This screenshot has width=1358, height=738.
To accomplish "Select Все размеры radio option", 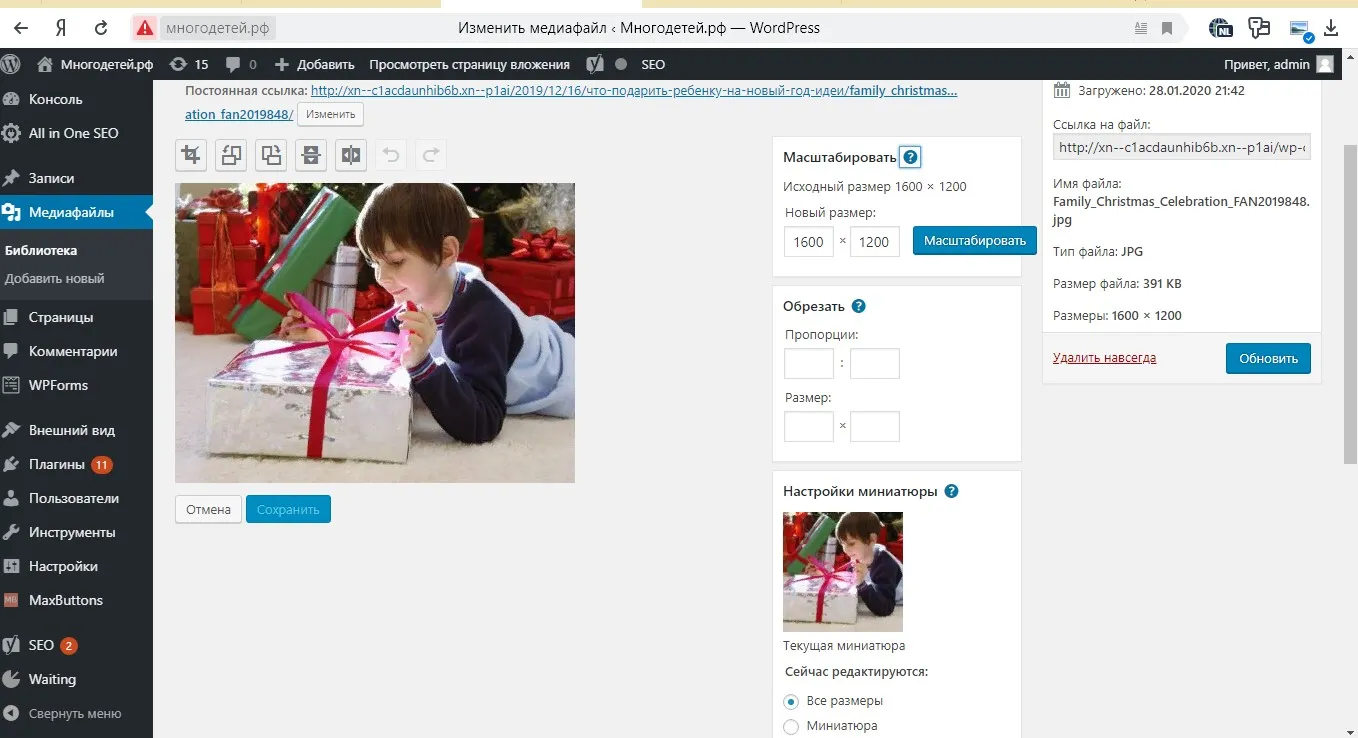I will 791,701.
